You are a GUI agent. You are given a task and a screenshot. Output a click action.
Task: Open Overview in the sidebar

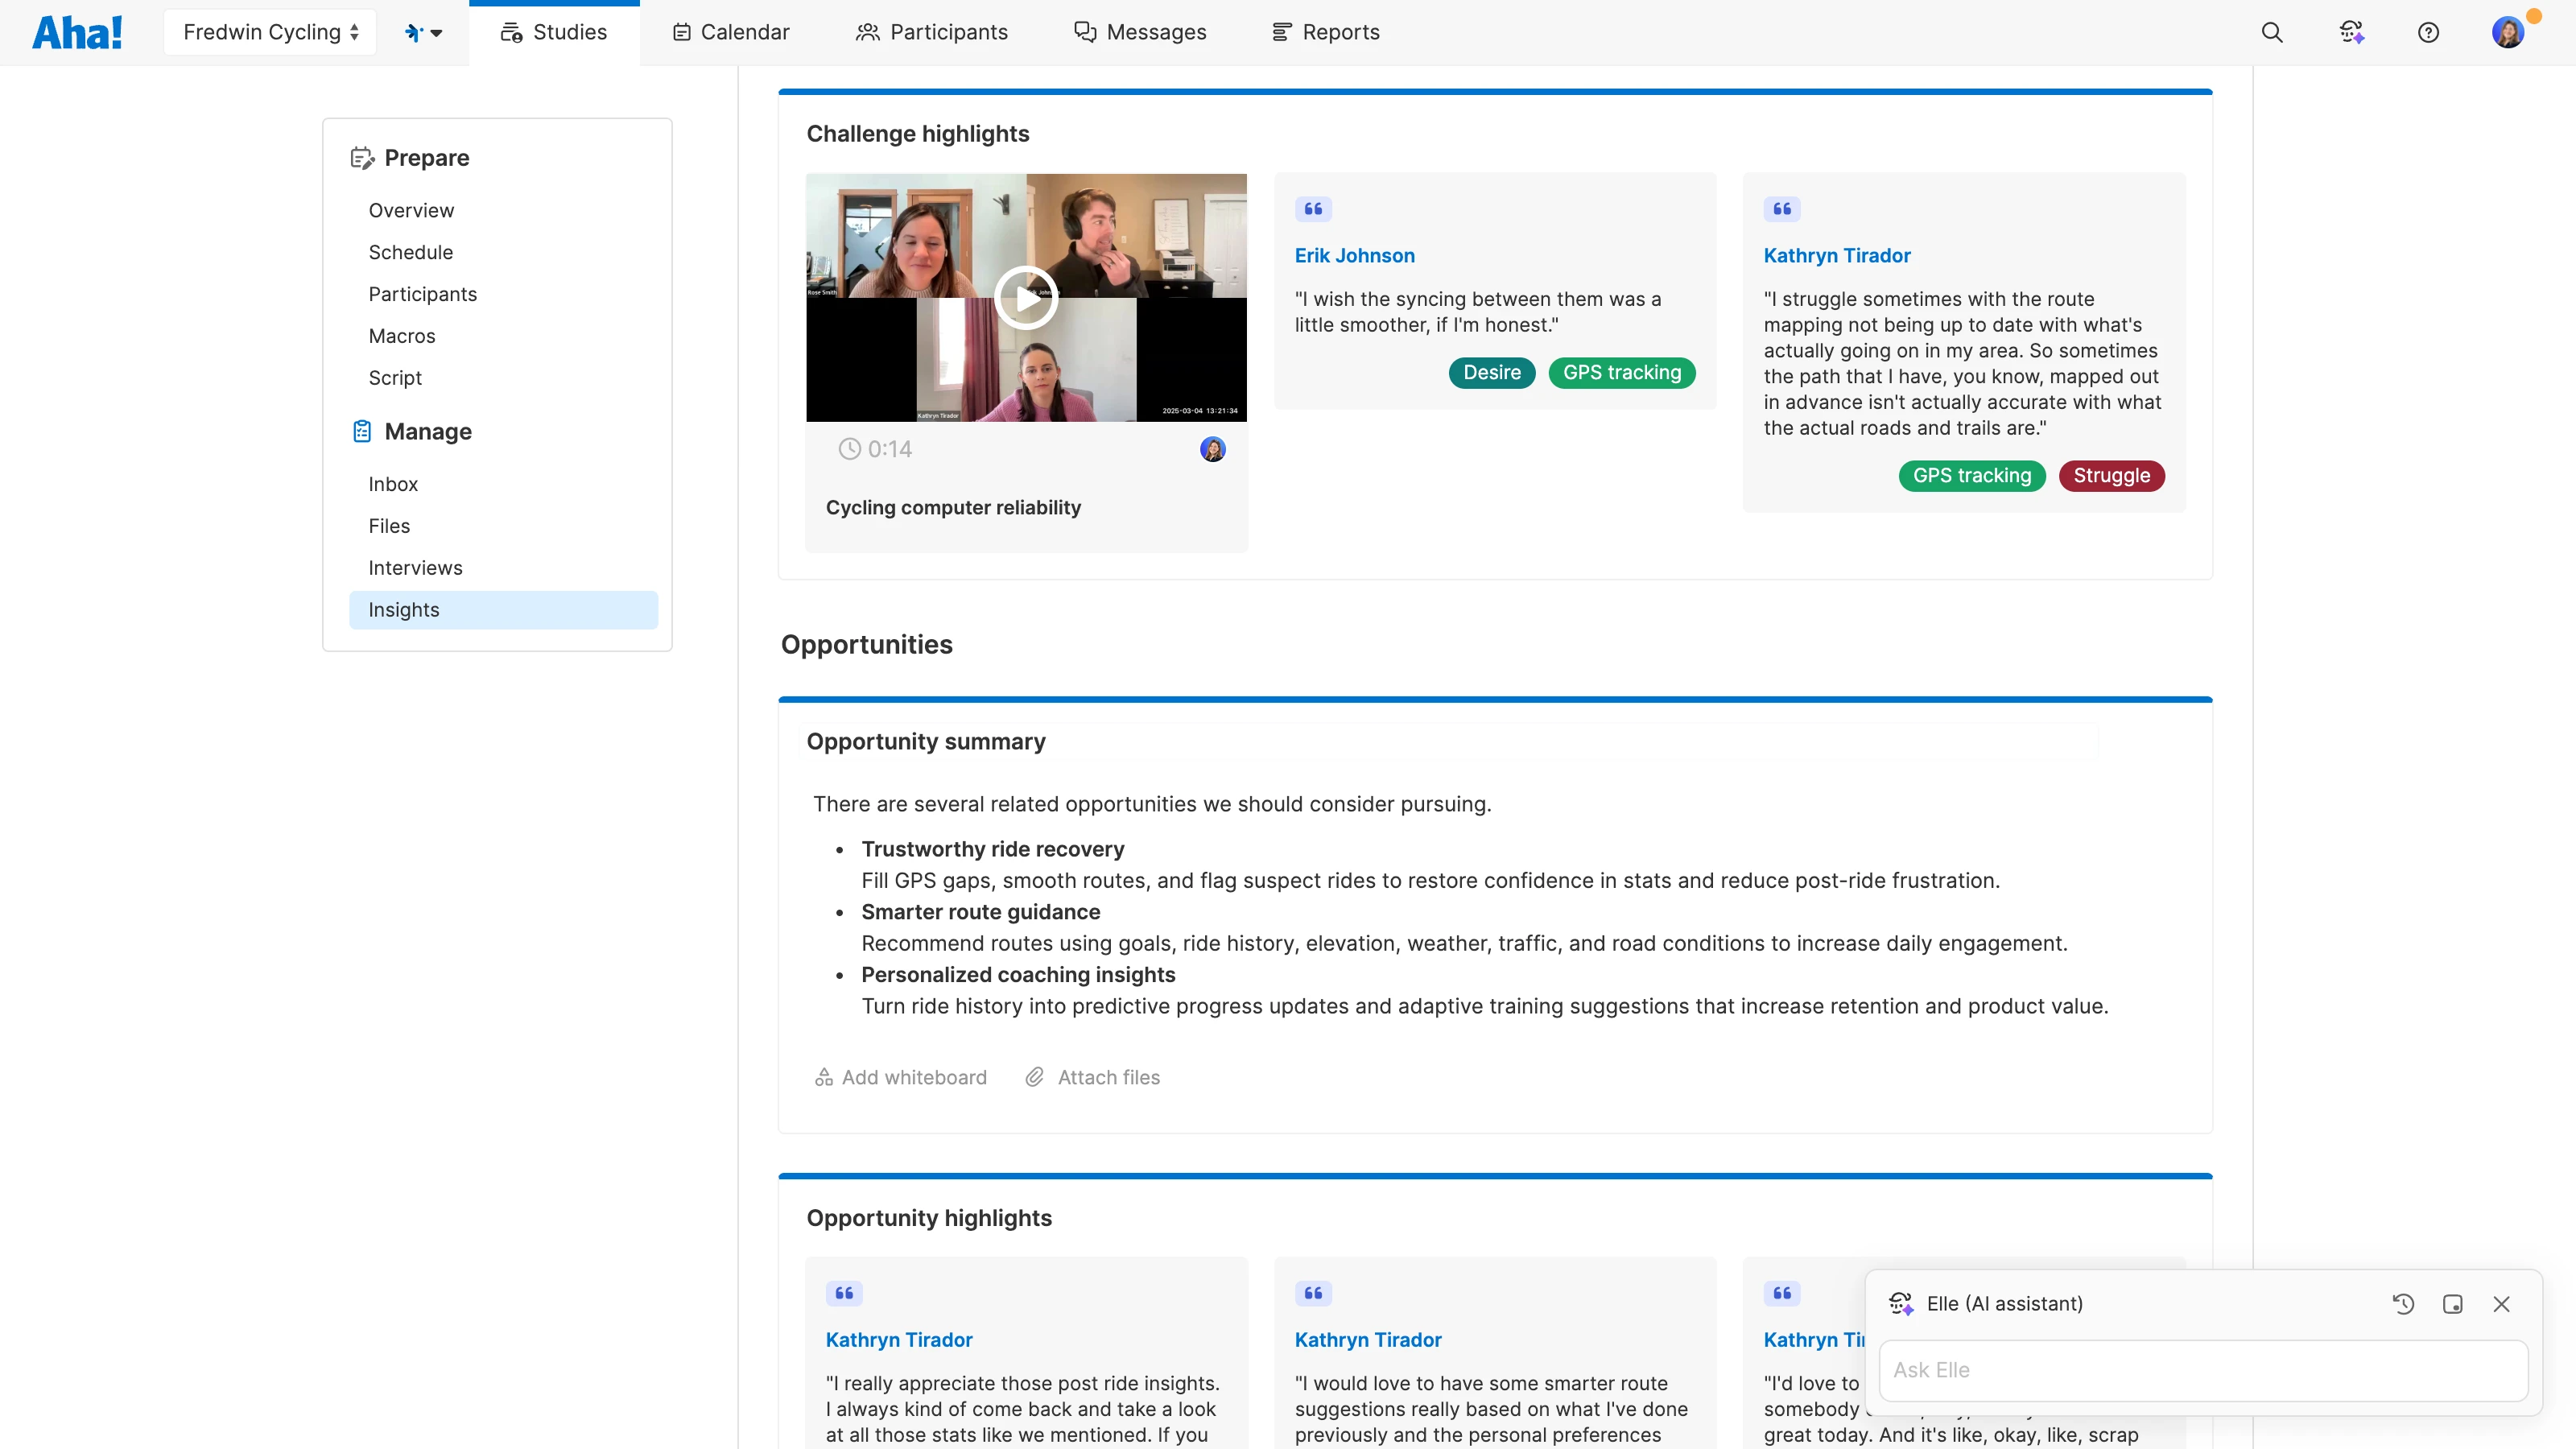[411, 210]
